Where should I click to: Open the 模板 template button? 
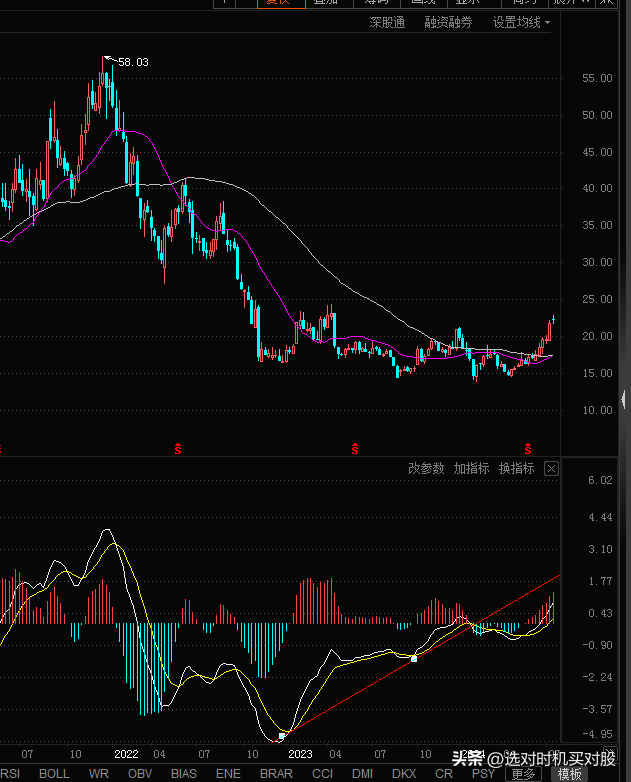tap(570, 774)
